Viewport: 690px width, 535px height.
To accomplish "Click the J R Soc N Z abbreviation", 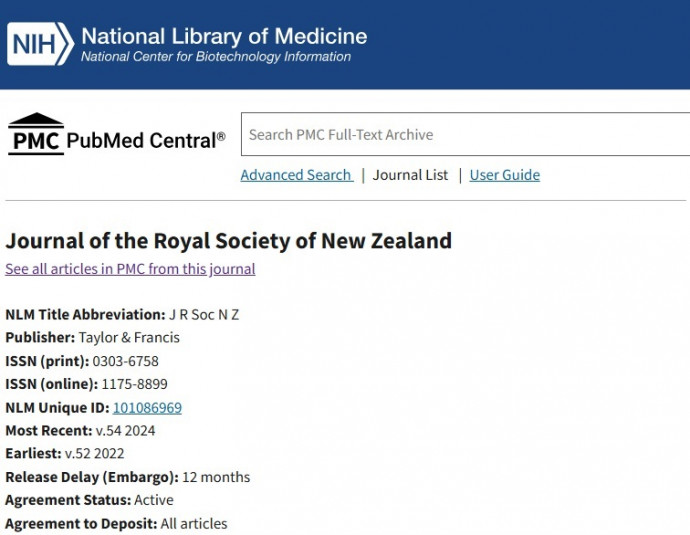I will pyautogui.click(x=204, y=315).
